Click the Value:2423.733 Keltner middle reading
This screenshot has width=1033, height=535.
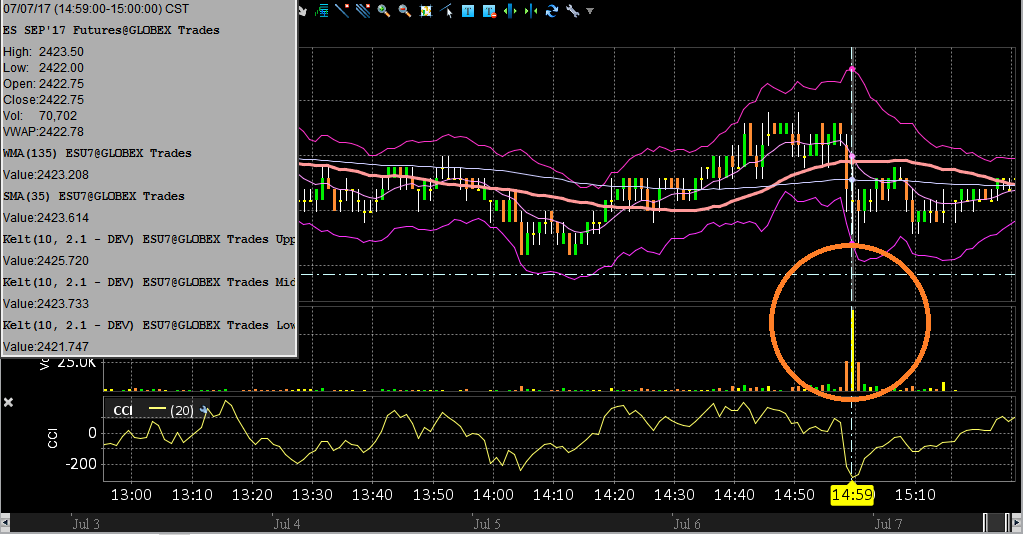point(45,304)
